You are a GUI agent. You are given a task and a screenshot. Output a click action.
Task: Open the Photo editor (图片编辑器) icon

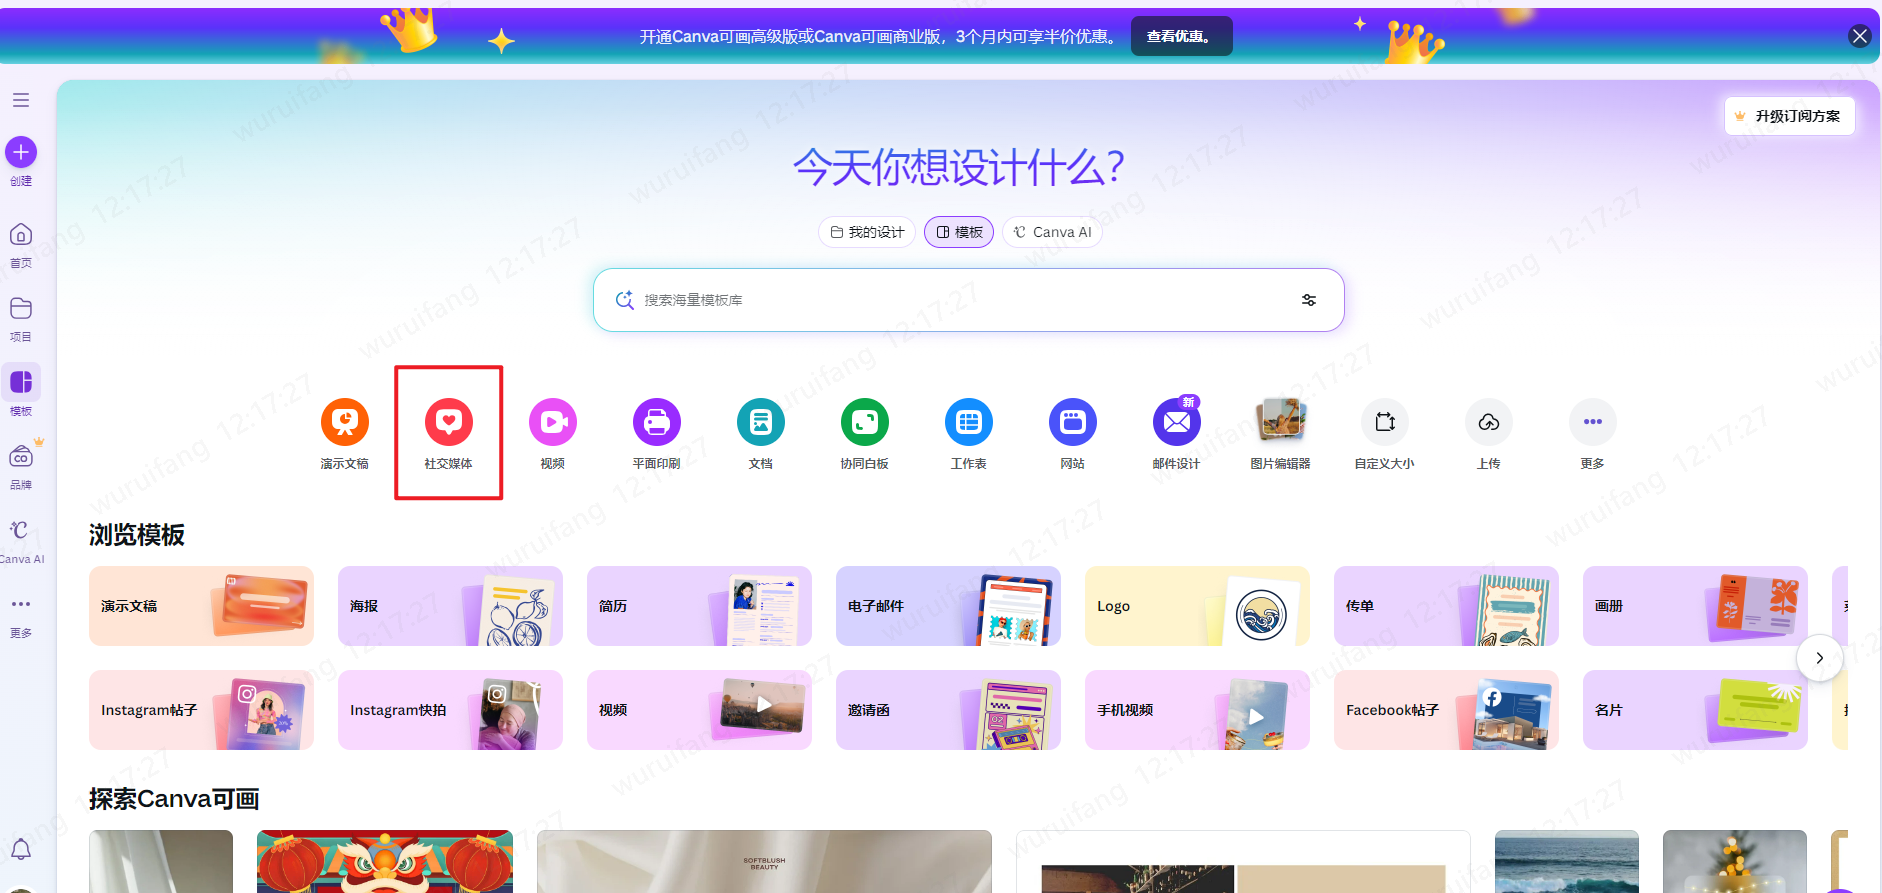[1281, 422]
